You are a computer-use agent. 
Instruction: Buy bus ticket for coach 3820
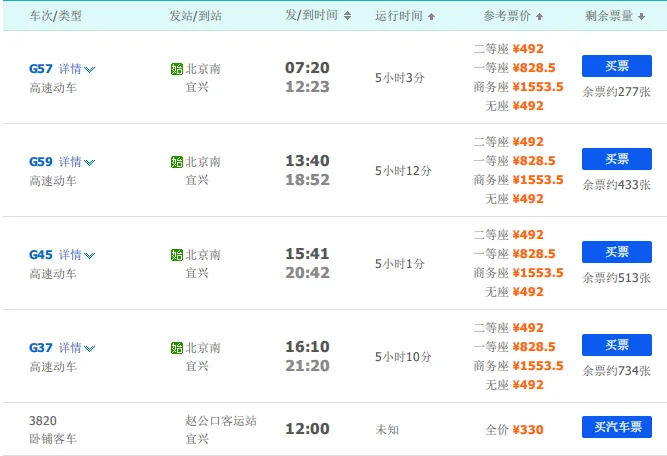click(616, 427)
